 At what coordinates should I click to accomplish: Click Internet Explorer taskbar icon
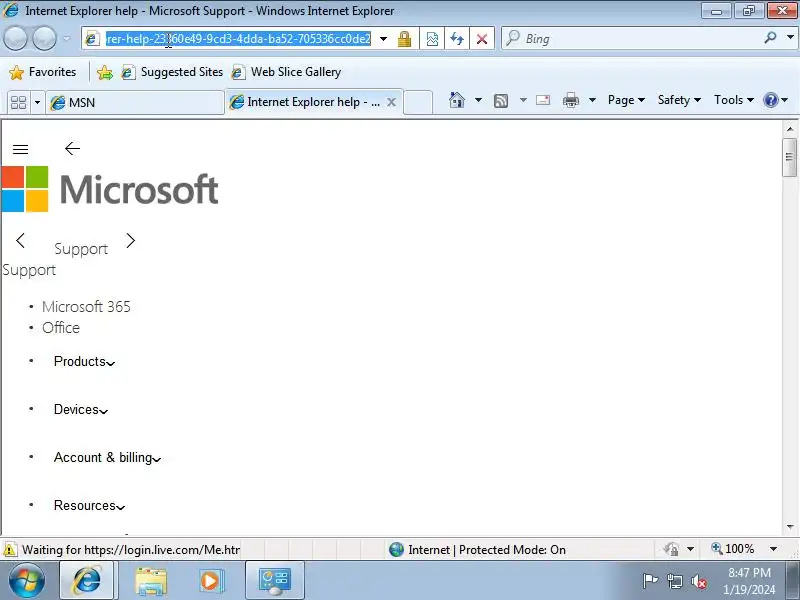86,580
